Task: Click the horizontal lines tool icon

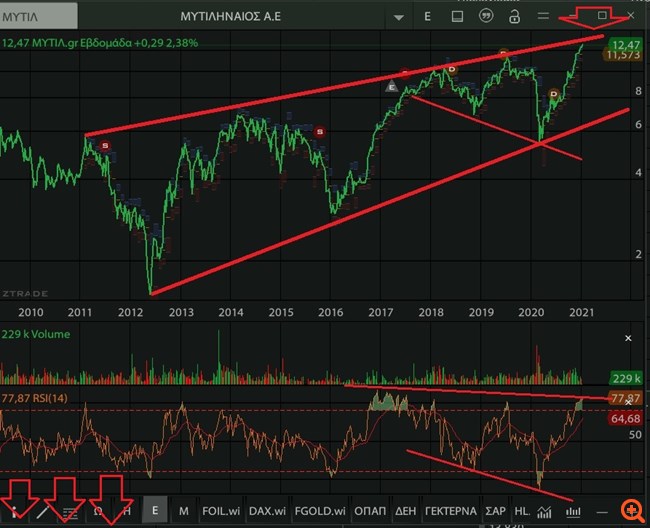Action: coord(70,510)
